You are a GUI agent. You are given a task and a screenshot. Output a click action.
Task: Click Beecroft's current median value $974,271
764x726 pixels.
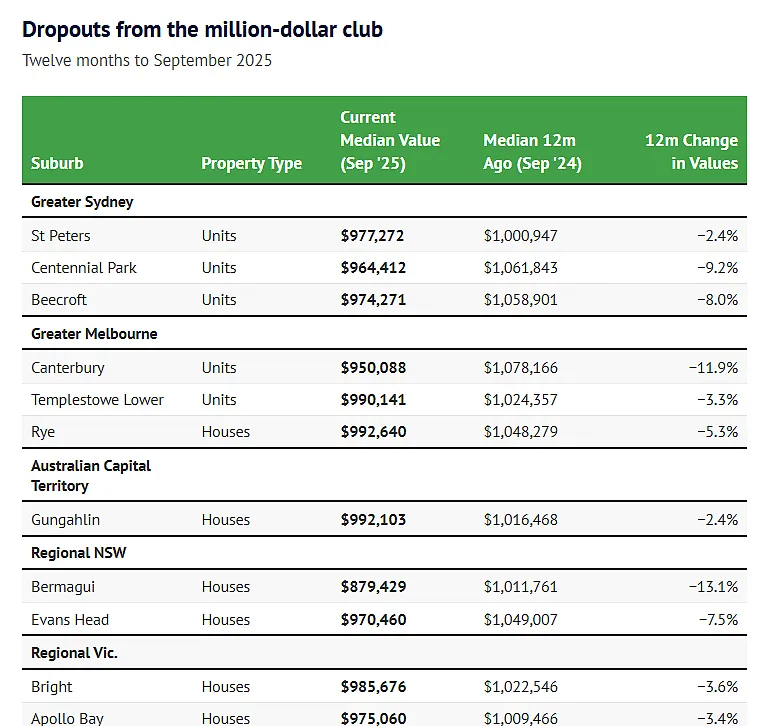coord(372,299)
